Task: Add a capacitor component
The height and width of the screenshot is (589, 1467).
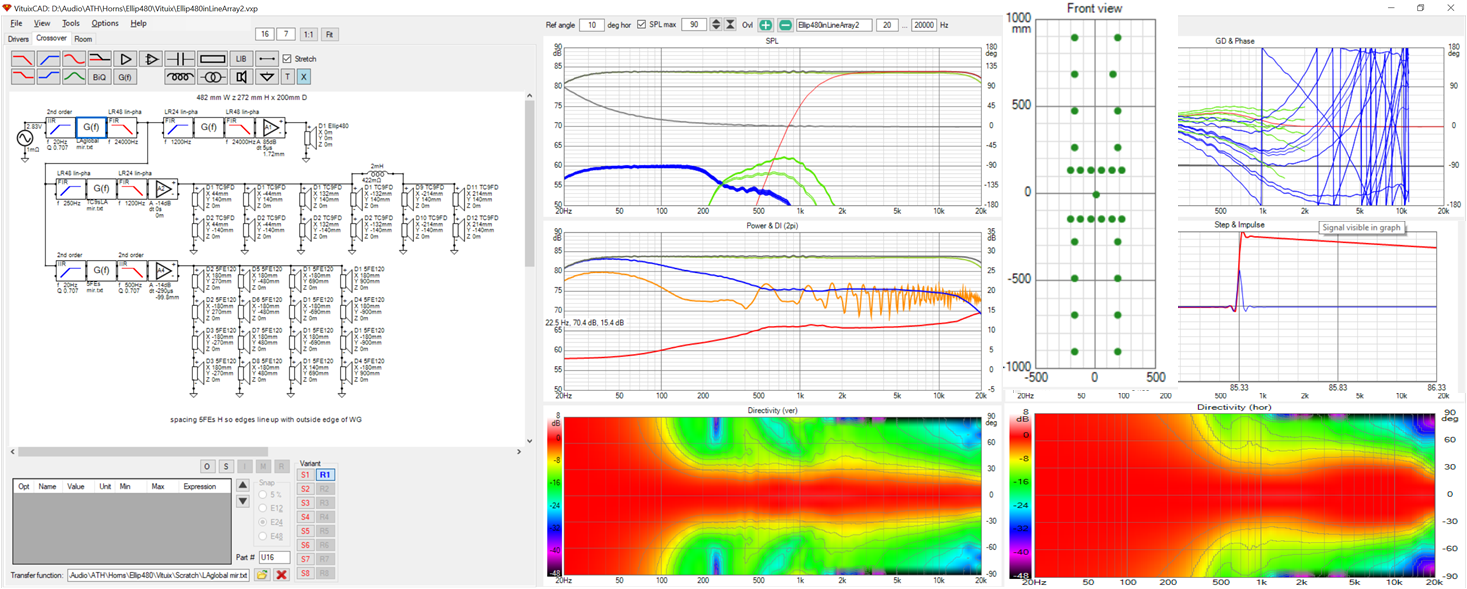Action: 180,59
